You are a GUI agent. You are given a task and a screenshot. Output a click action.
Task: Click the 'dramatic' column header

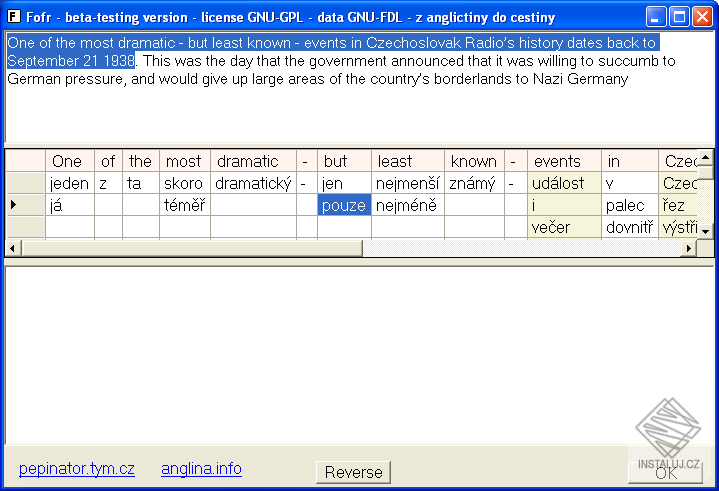tap(253, 161)
